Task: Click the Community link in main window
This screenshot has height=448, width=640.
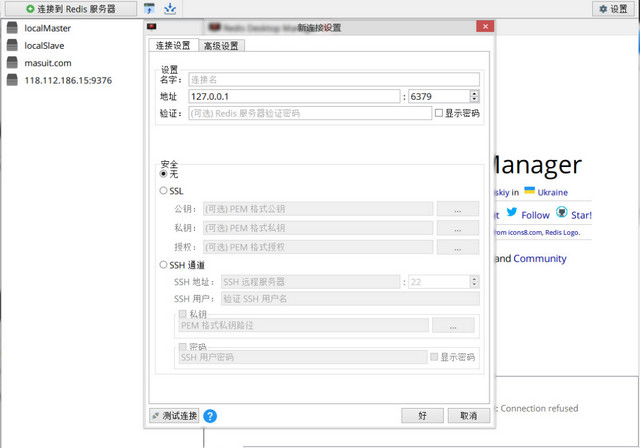Action: point(540,259)
